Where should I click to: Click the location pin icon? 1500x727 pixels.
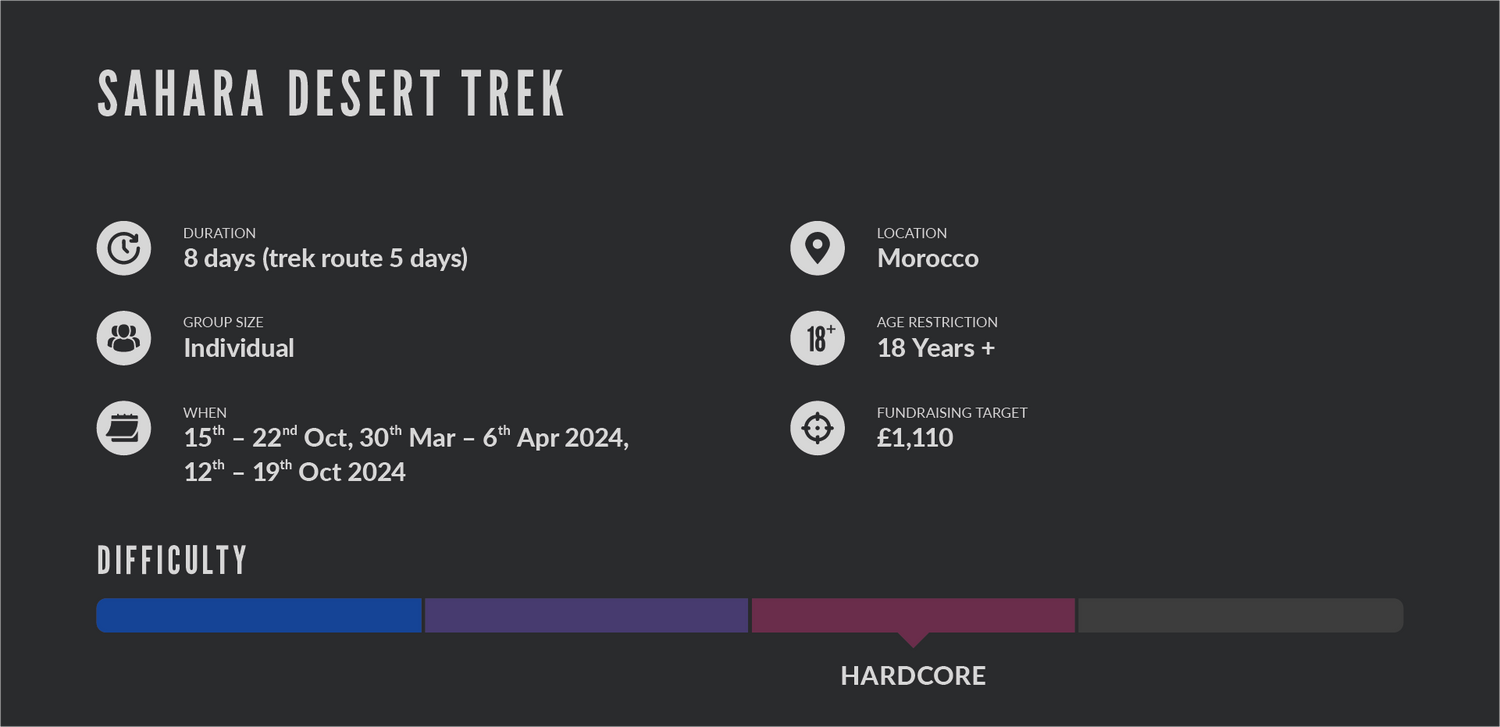click(818, 248)
